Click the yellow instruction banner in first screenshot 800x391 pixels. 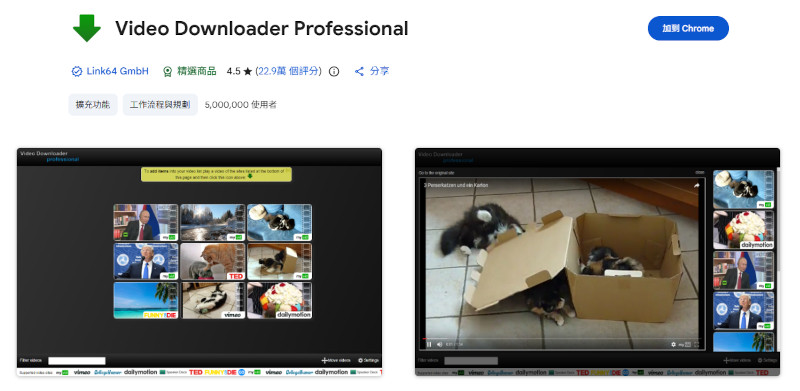216,174
